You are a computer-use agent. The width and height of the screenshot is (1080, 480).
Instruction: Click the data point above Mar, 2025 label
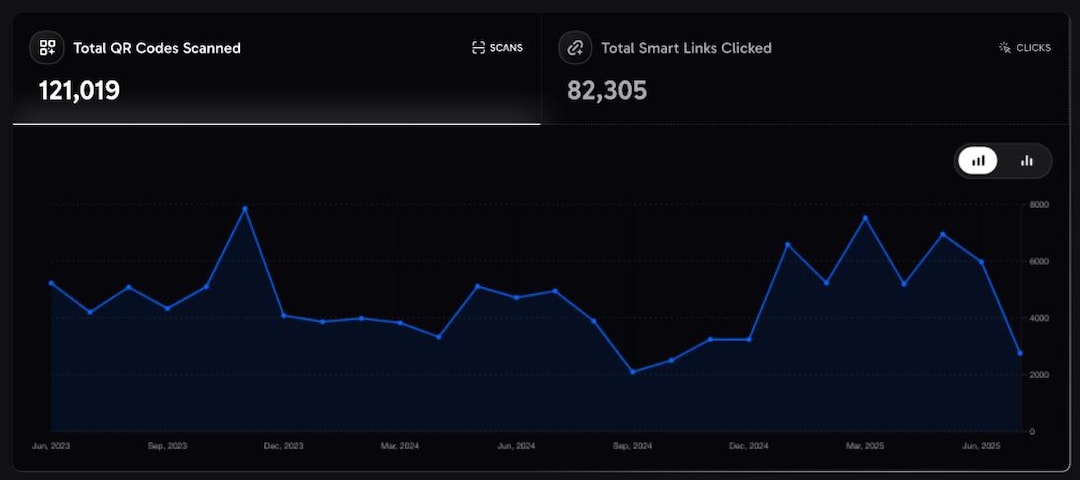865,218
